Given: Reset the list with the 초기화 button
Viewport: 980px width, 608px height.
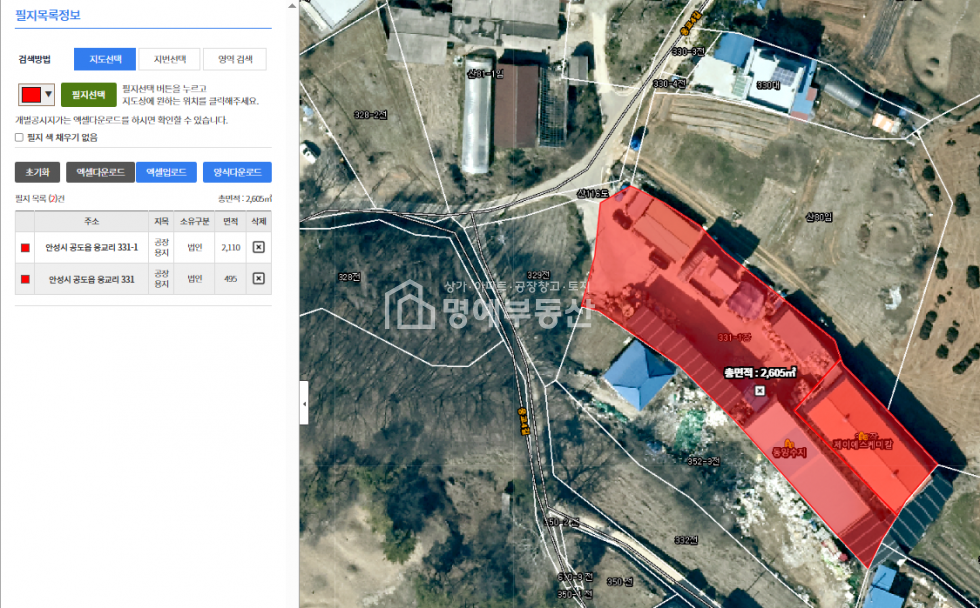Looking at the screenshot, I should tap(37, 172).
